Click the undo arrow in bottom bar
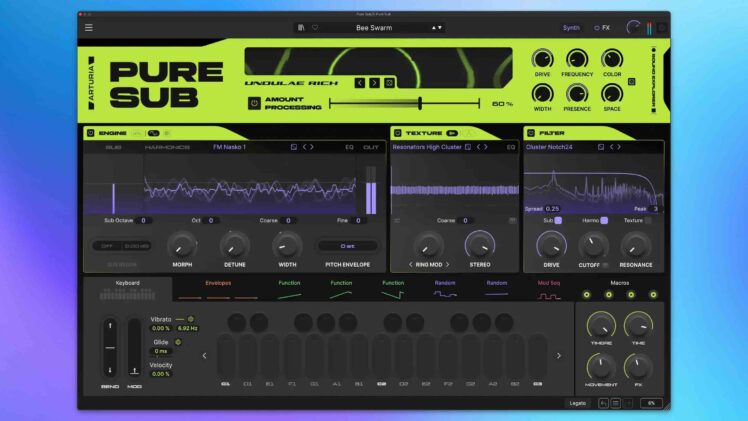The width and height of the screenshot is (748, 421). (x=603, y=403)
